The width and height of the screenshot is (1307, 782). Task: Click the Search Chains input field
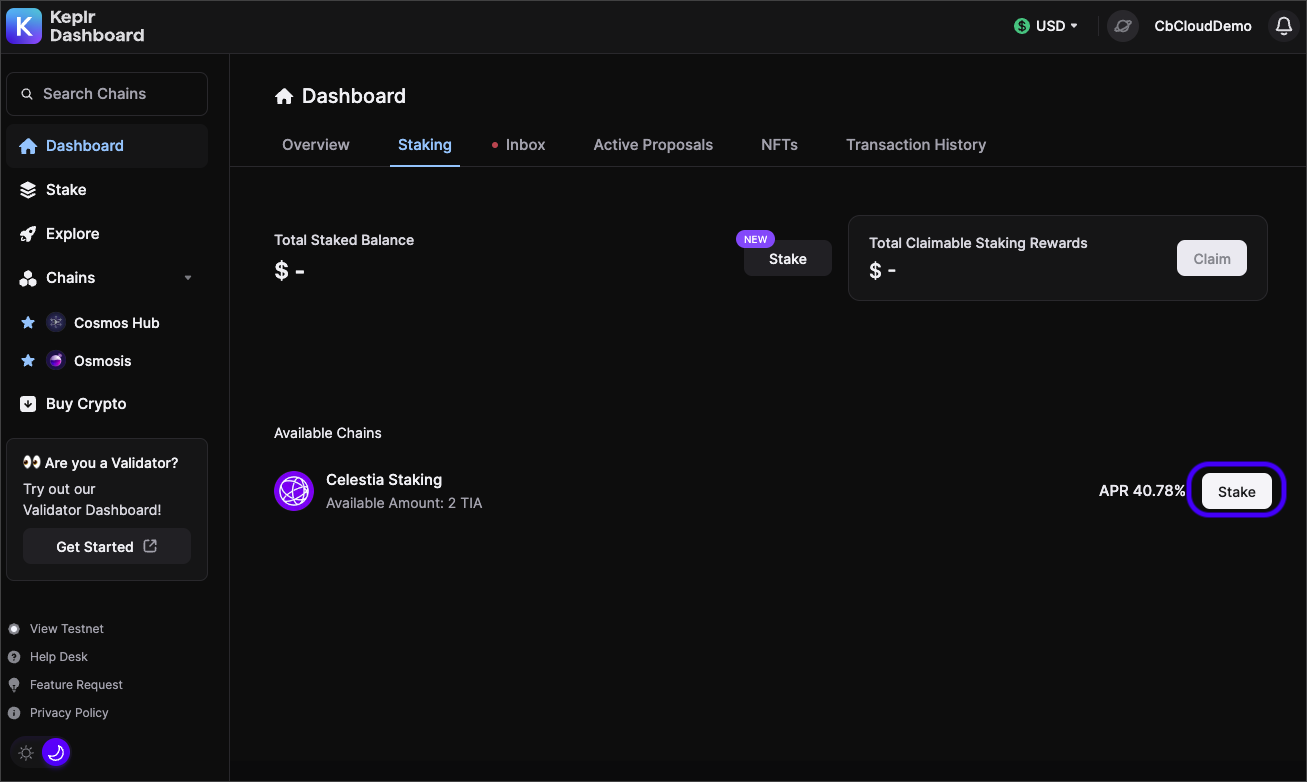[x=107, y=94]
